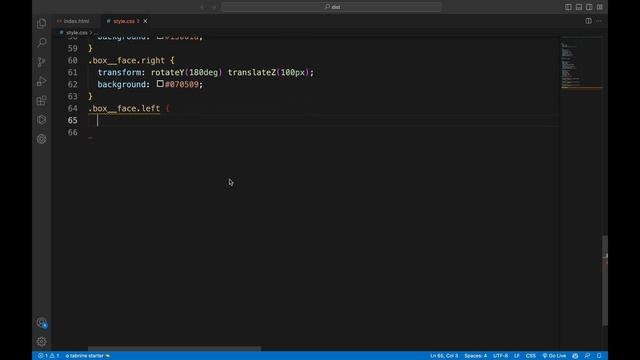Click the Ln 65, Col 3 cursor position
Image resolution: width=640 pixels, height=360 pixels.
pos(444,356)
